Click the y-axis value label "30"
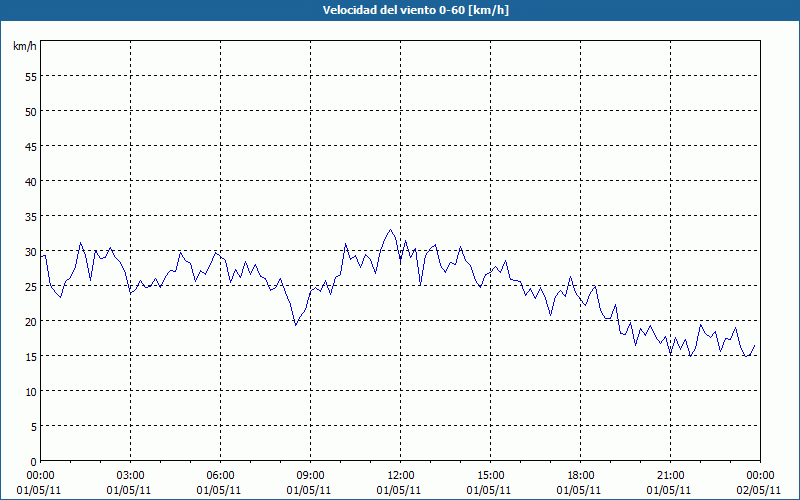800x500 pixels. click(31, 252)
